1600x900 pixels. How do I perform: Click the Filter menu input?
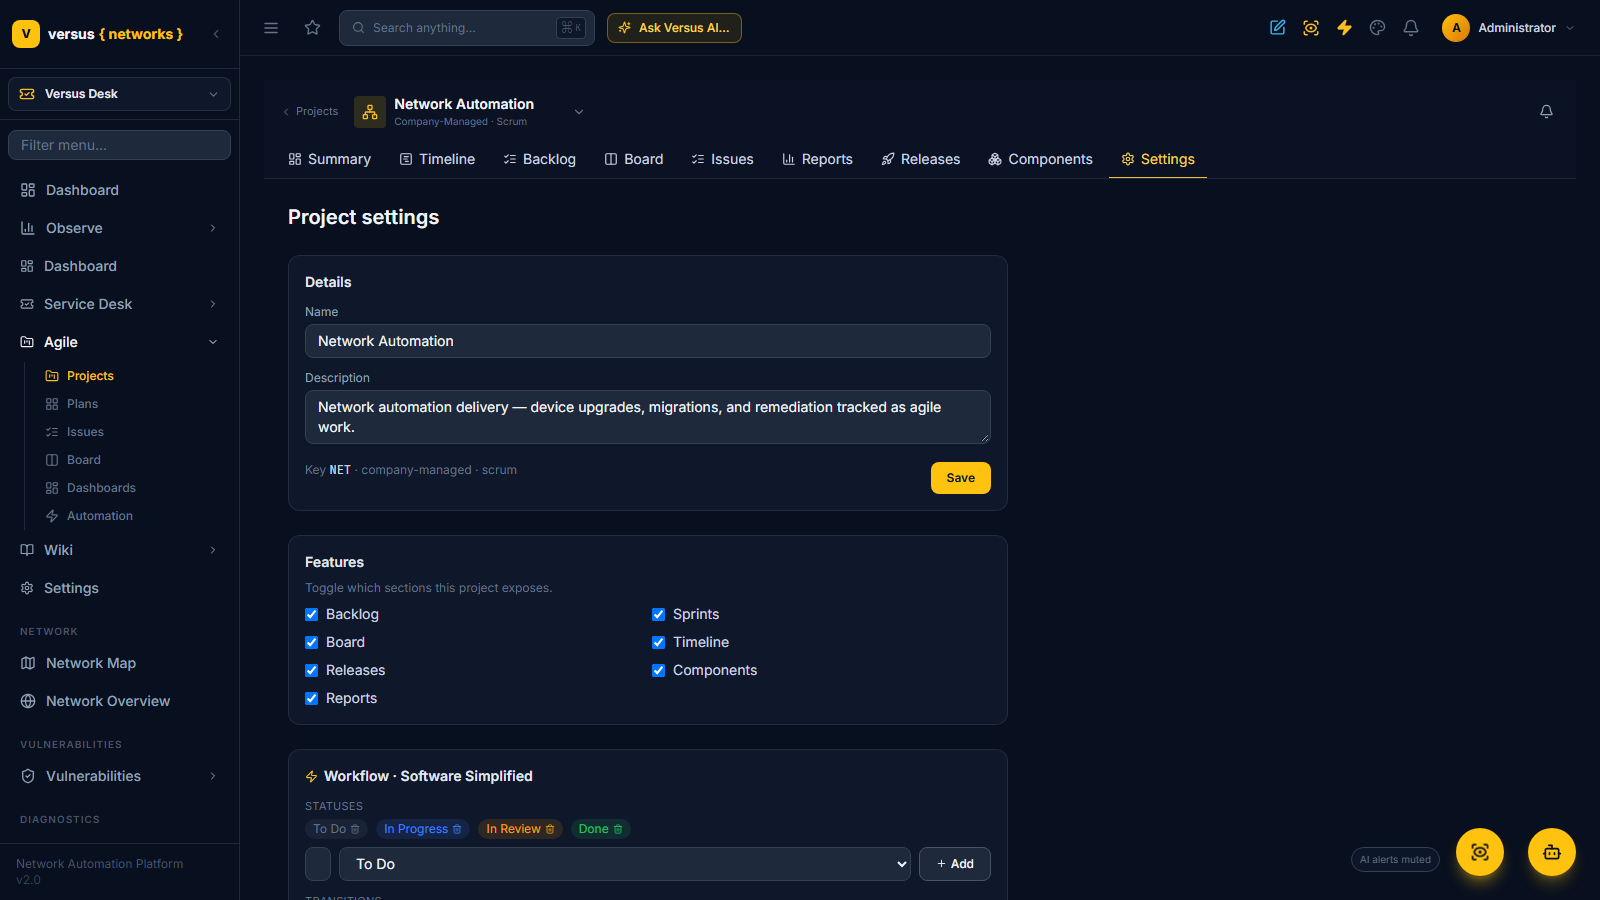pyautogui.click(x=120, y=145)
